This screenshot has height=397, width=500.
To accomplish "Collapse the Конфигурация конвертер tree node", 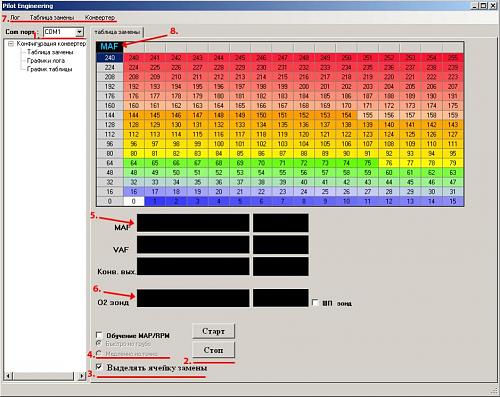I will click(x=11, y=44).
